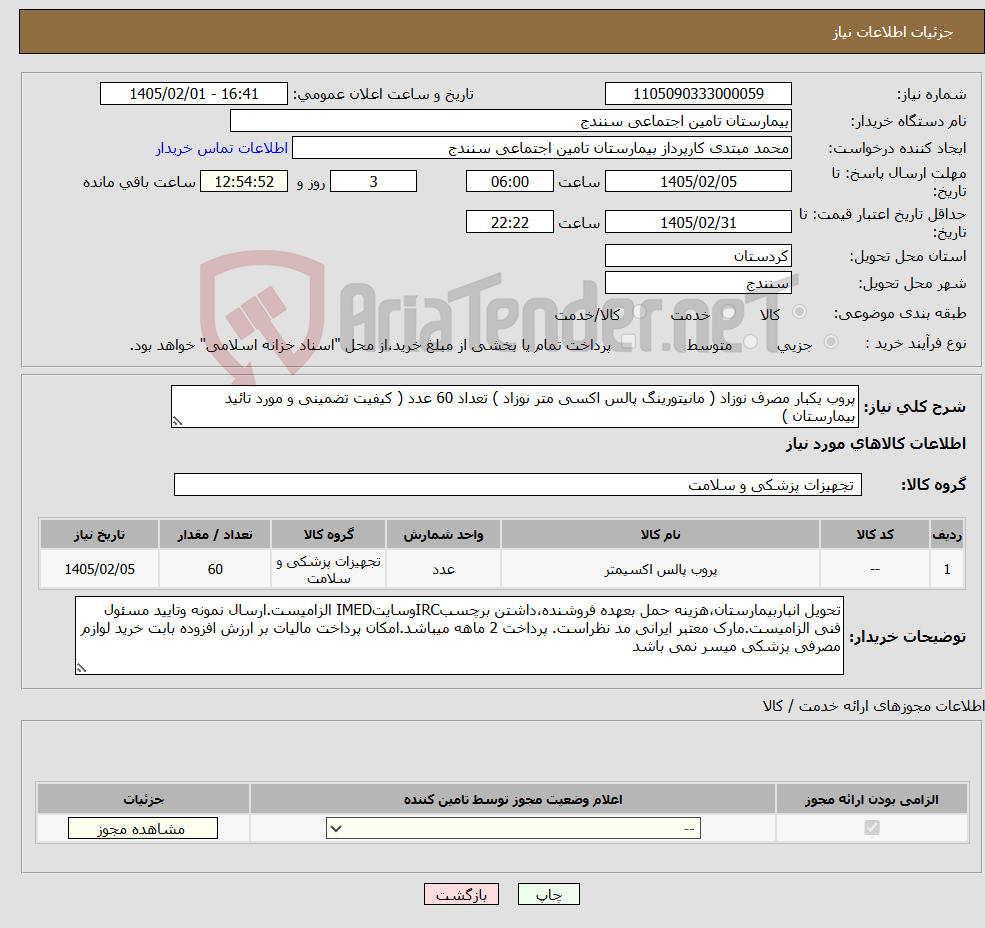
Task: Open اطلاعات تماس خریدار link
Action: coord(222,148)
